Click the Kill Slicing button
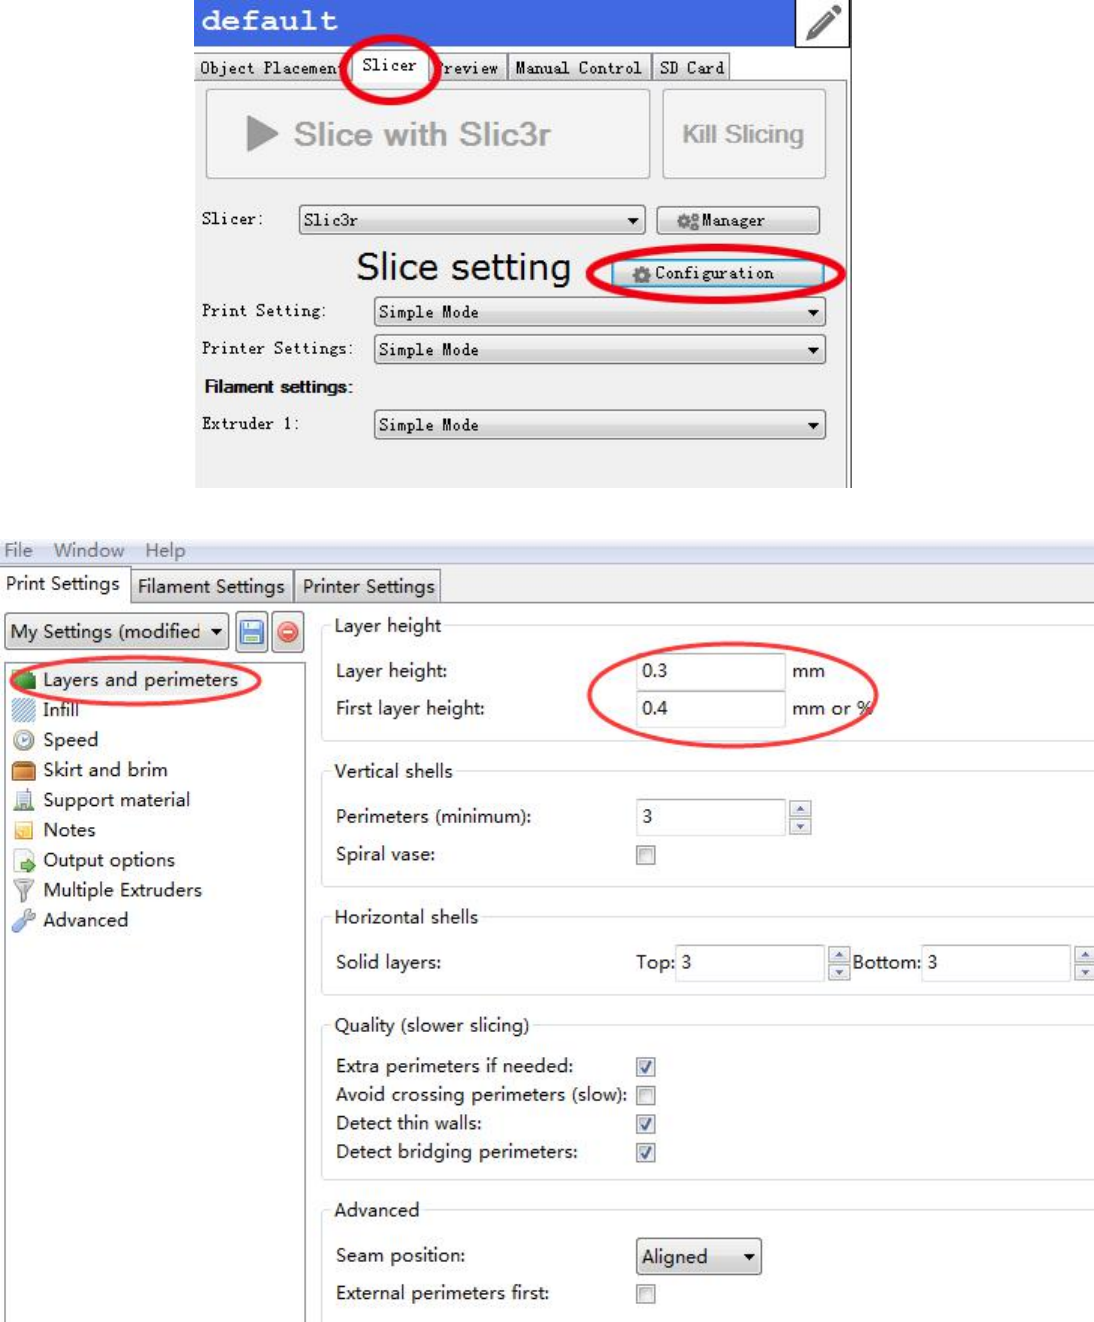The image size is (1094, 1322). click(x=744, y=134)
